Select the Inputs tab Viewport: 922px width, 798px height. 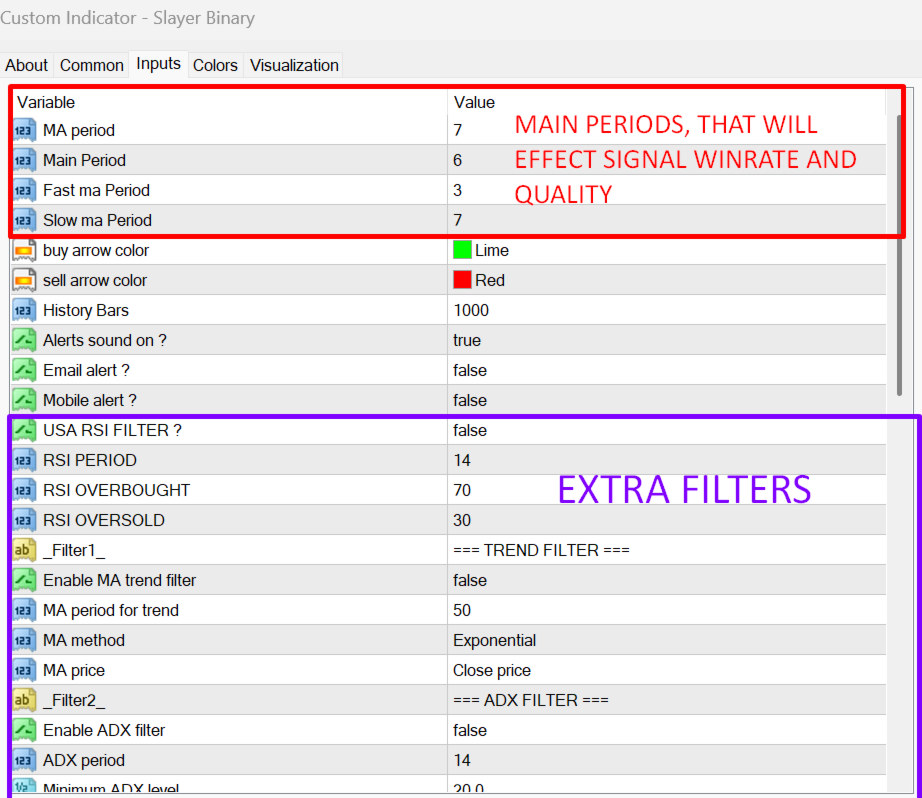(x=158, y=64)
